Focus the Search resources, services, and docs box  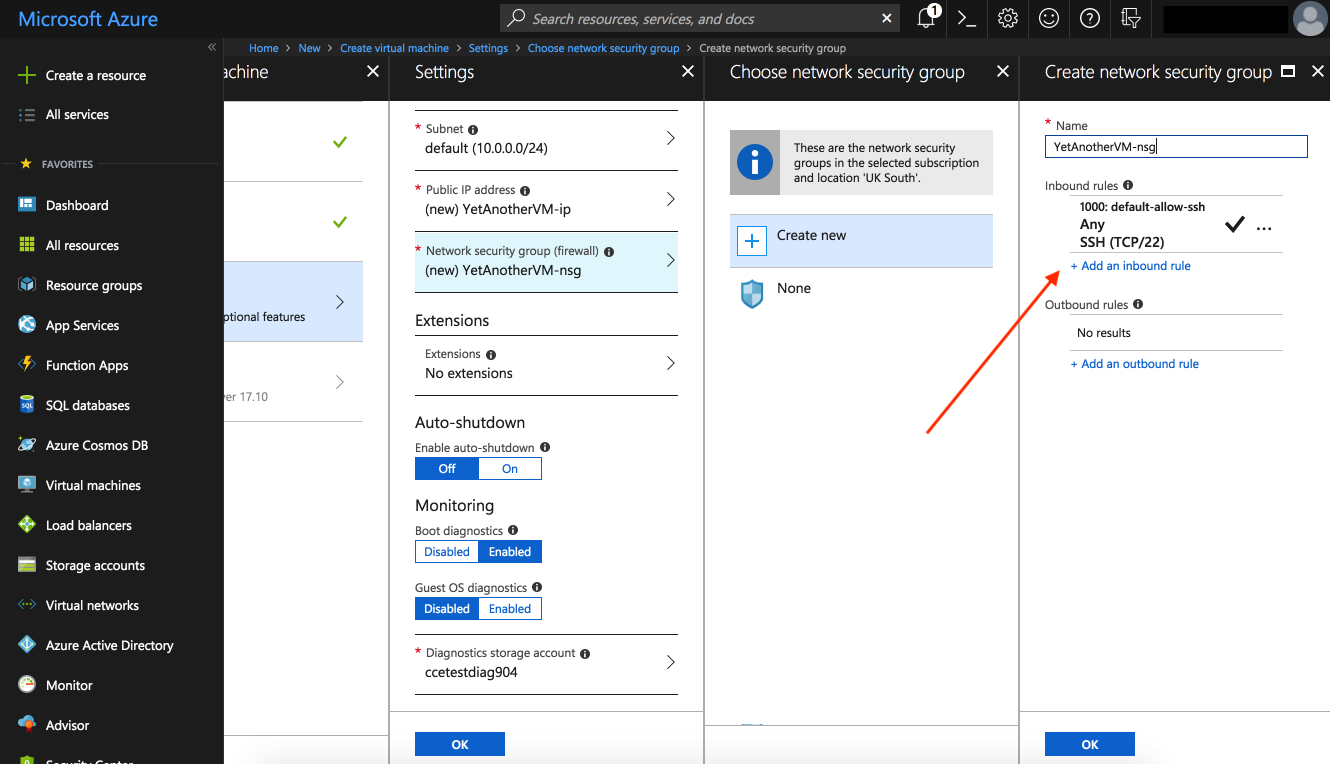700,18
